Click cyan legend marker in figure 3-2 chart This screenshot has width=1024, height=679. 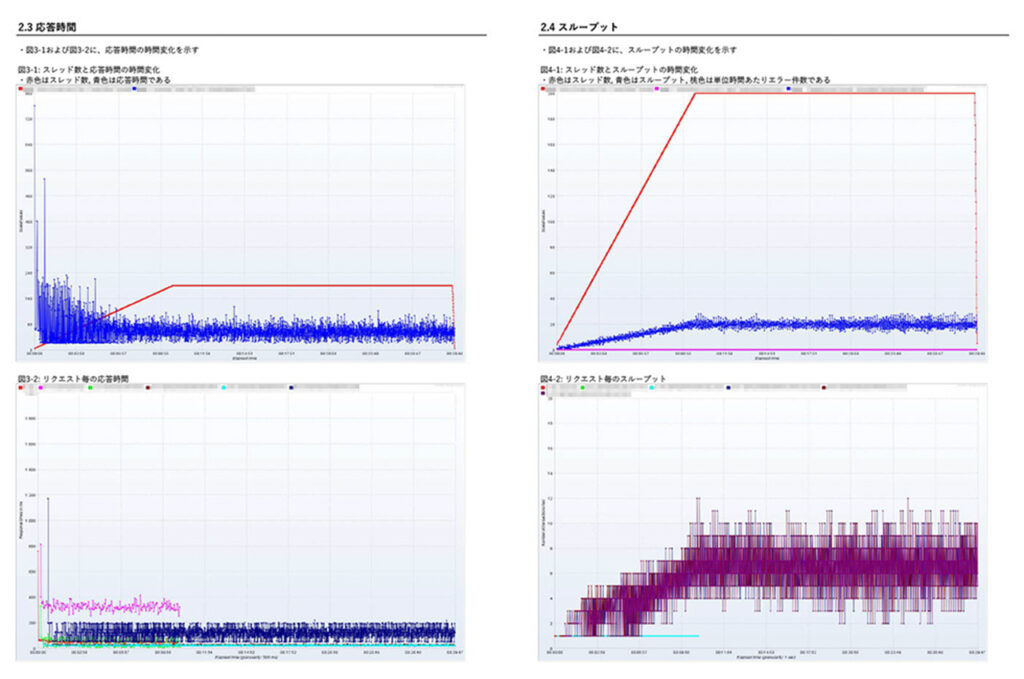pyautogui.click(x=225, y=387)
